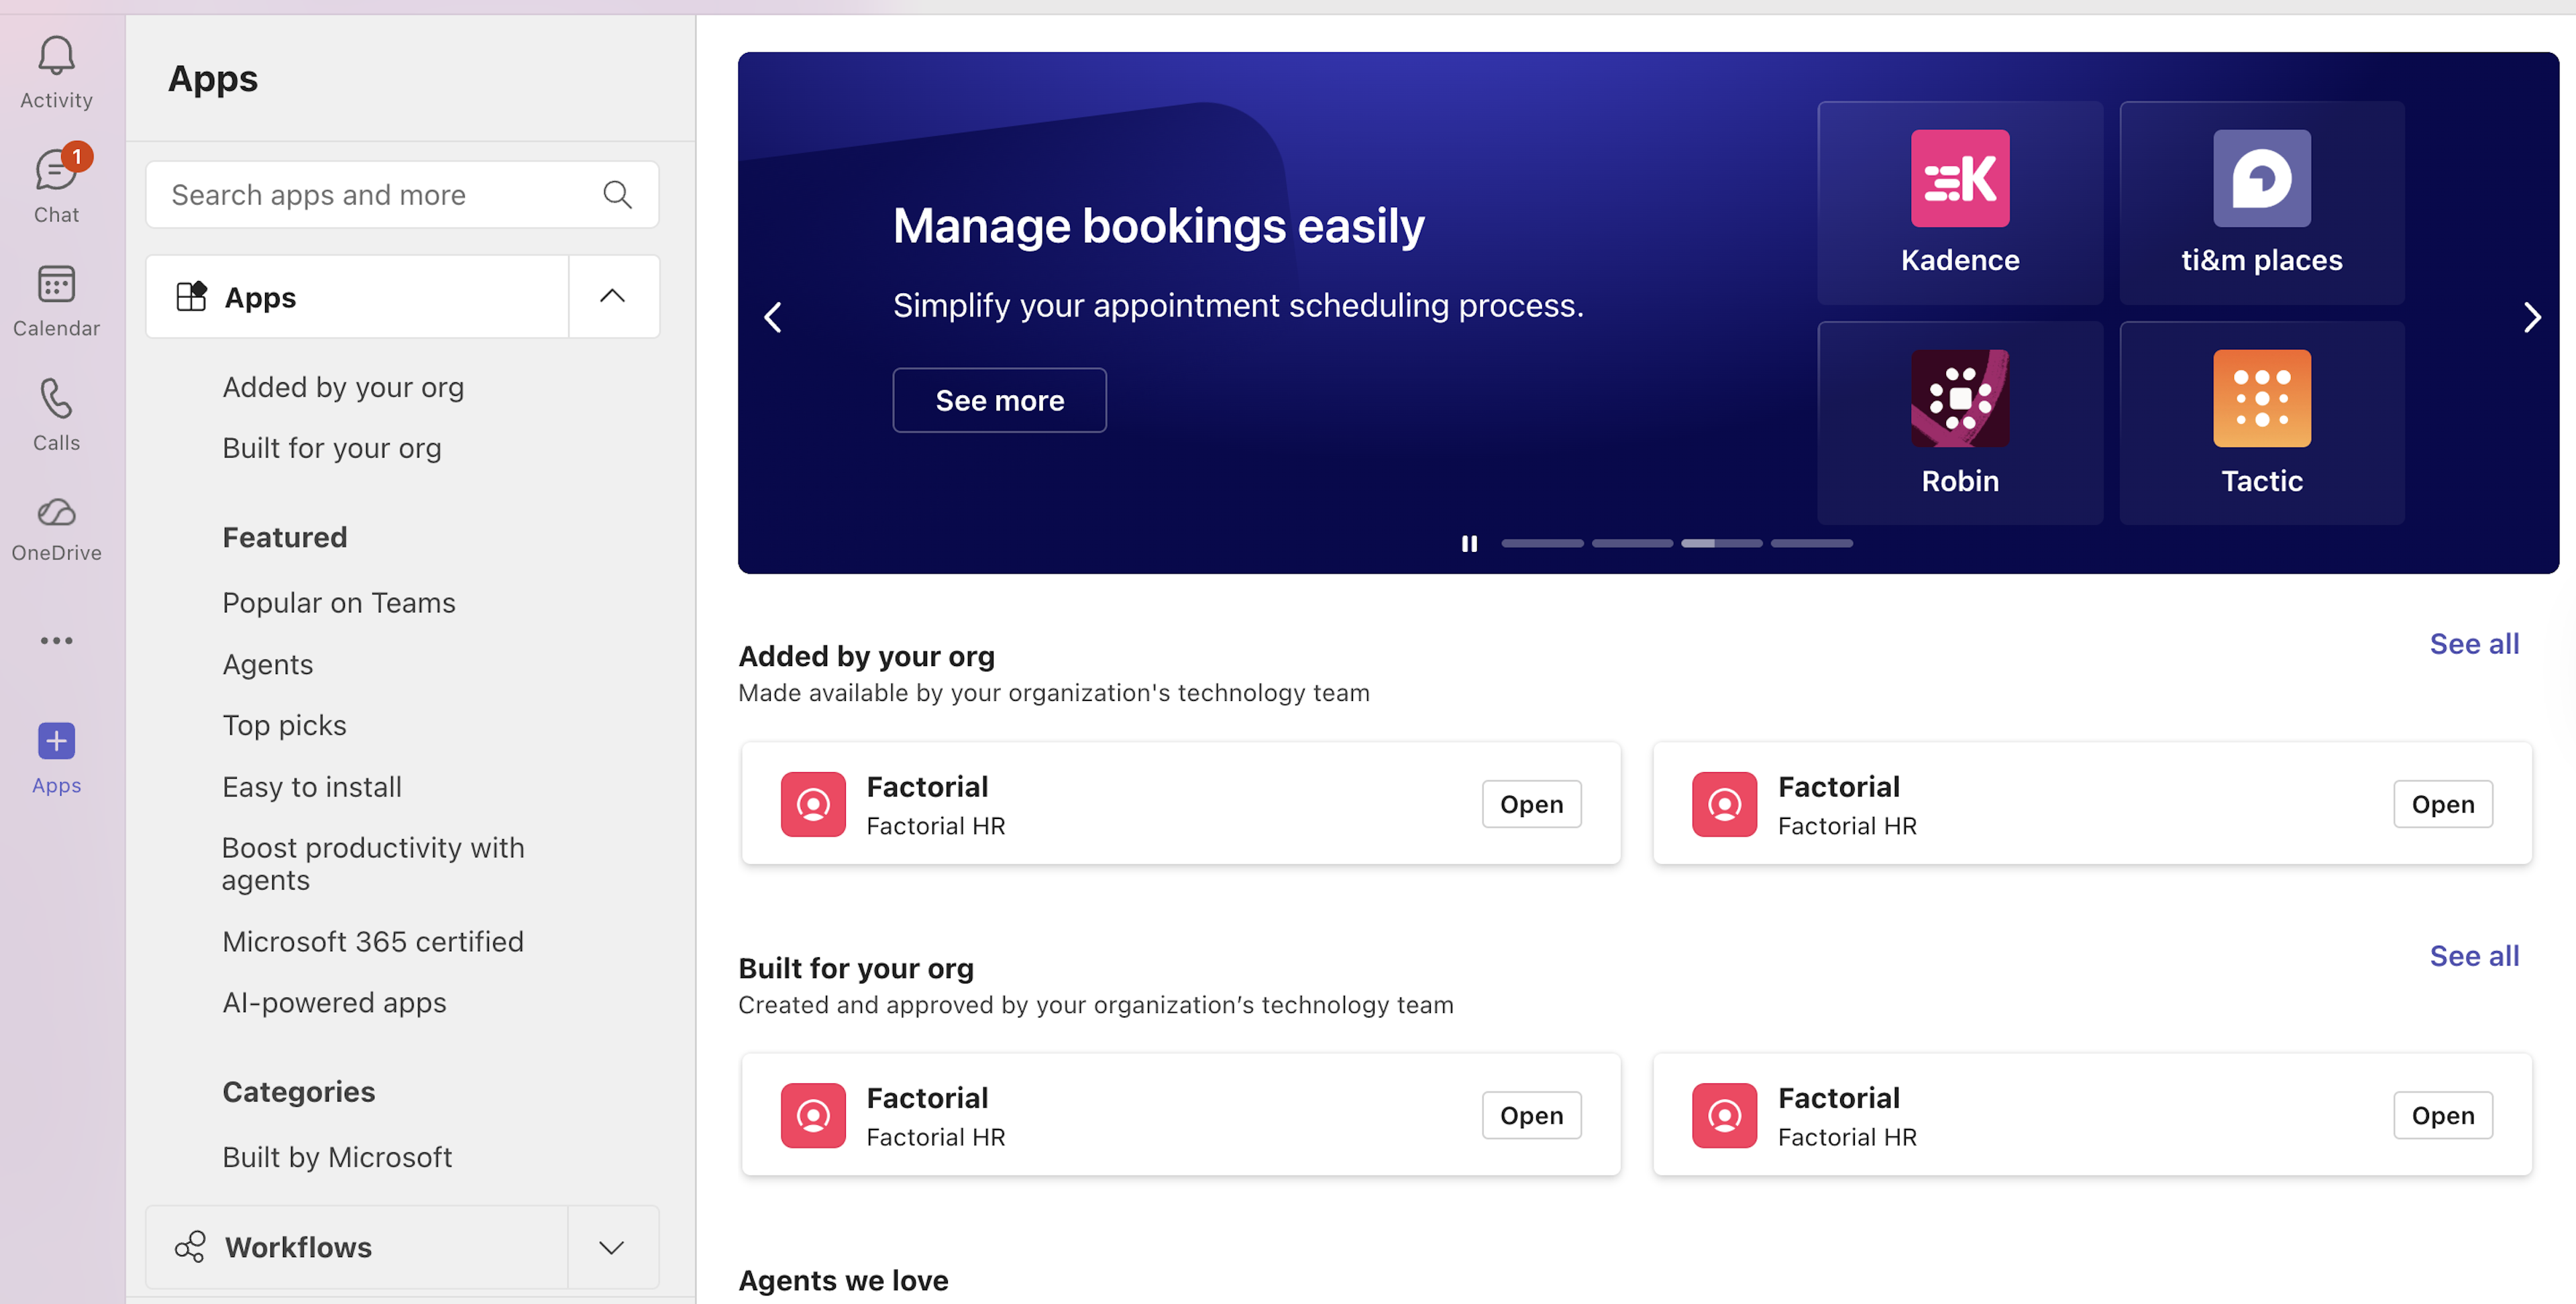
Task: Click the See more button
Action: [x=999, y=401]
